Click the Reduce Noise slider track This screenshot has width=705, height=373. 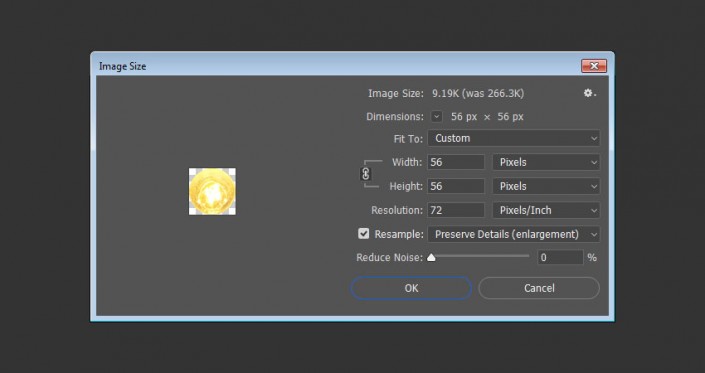479,256
